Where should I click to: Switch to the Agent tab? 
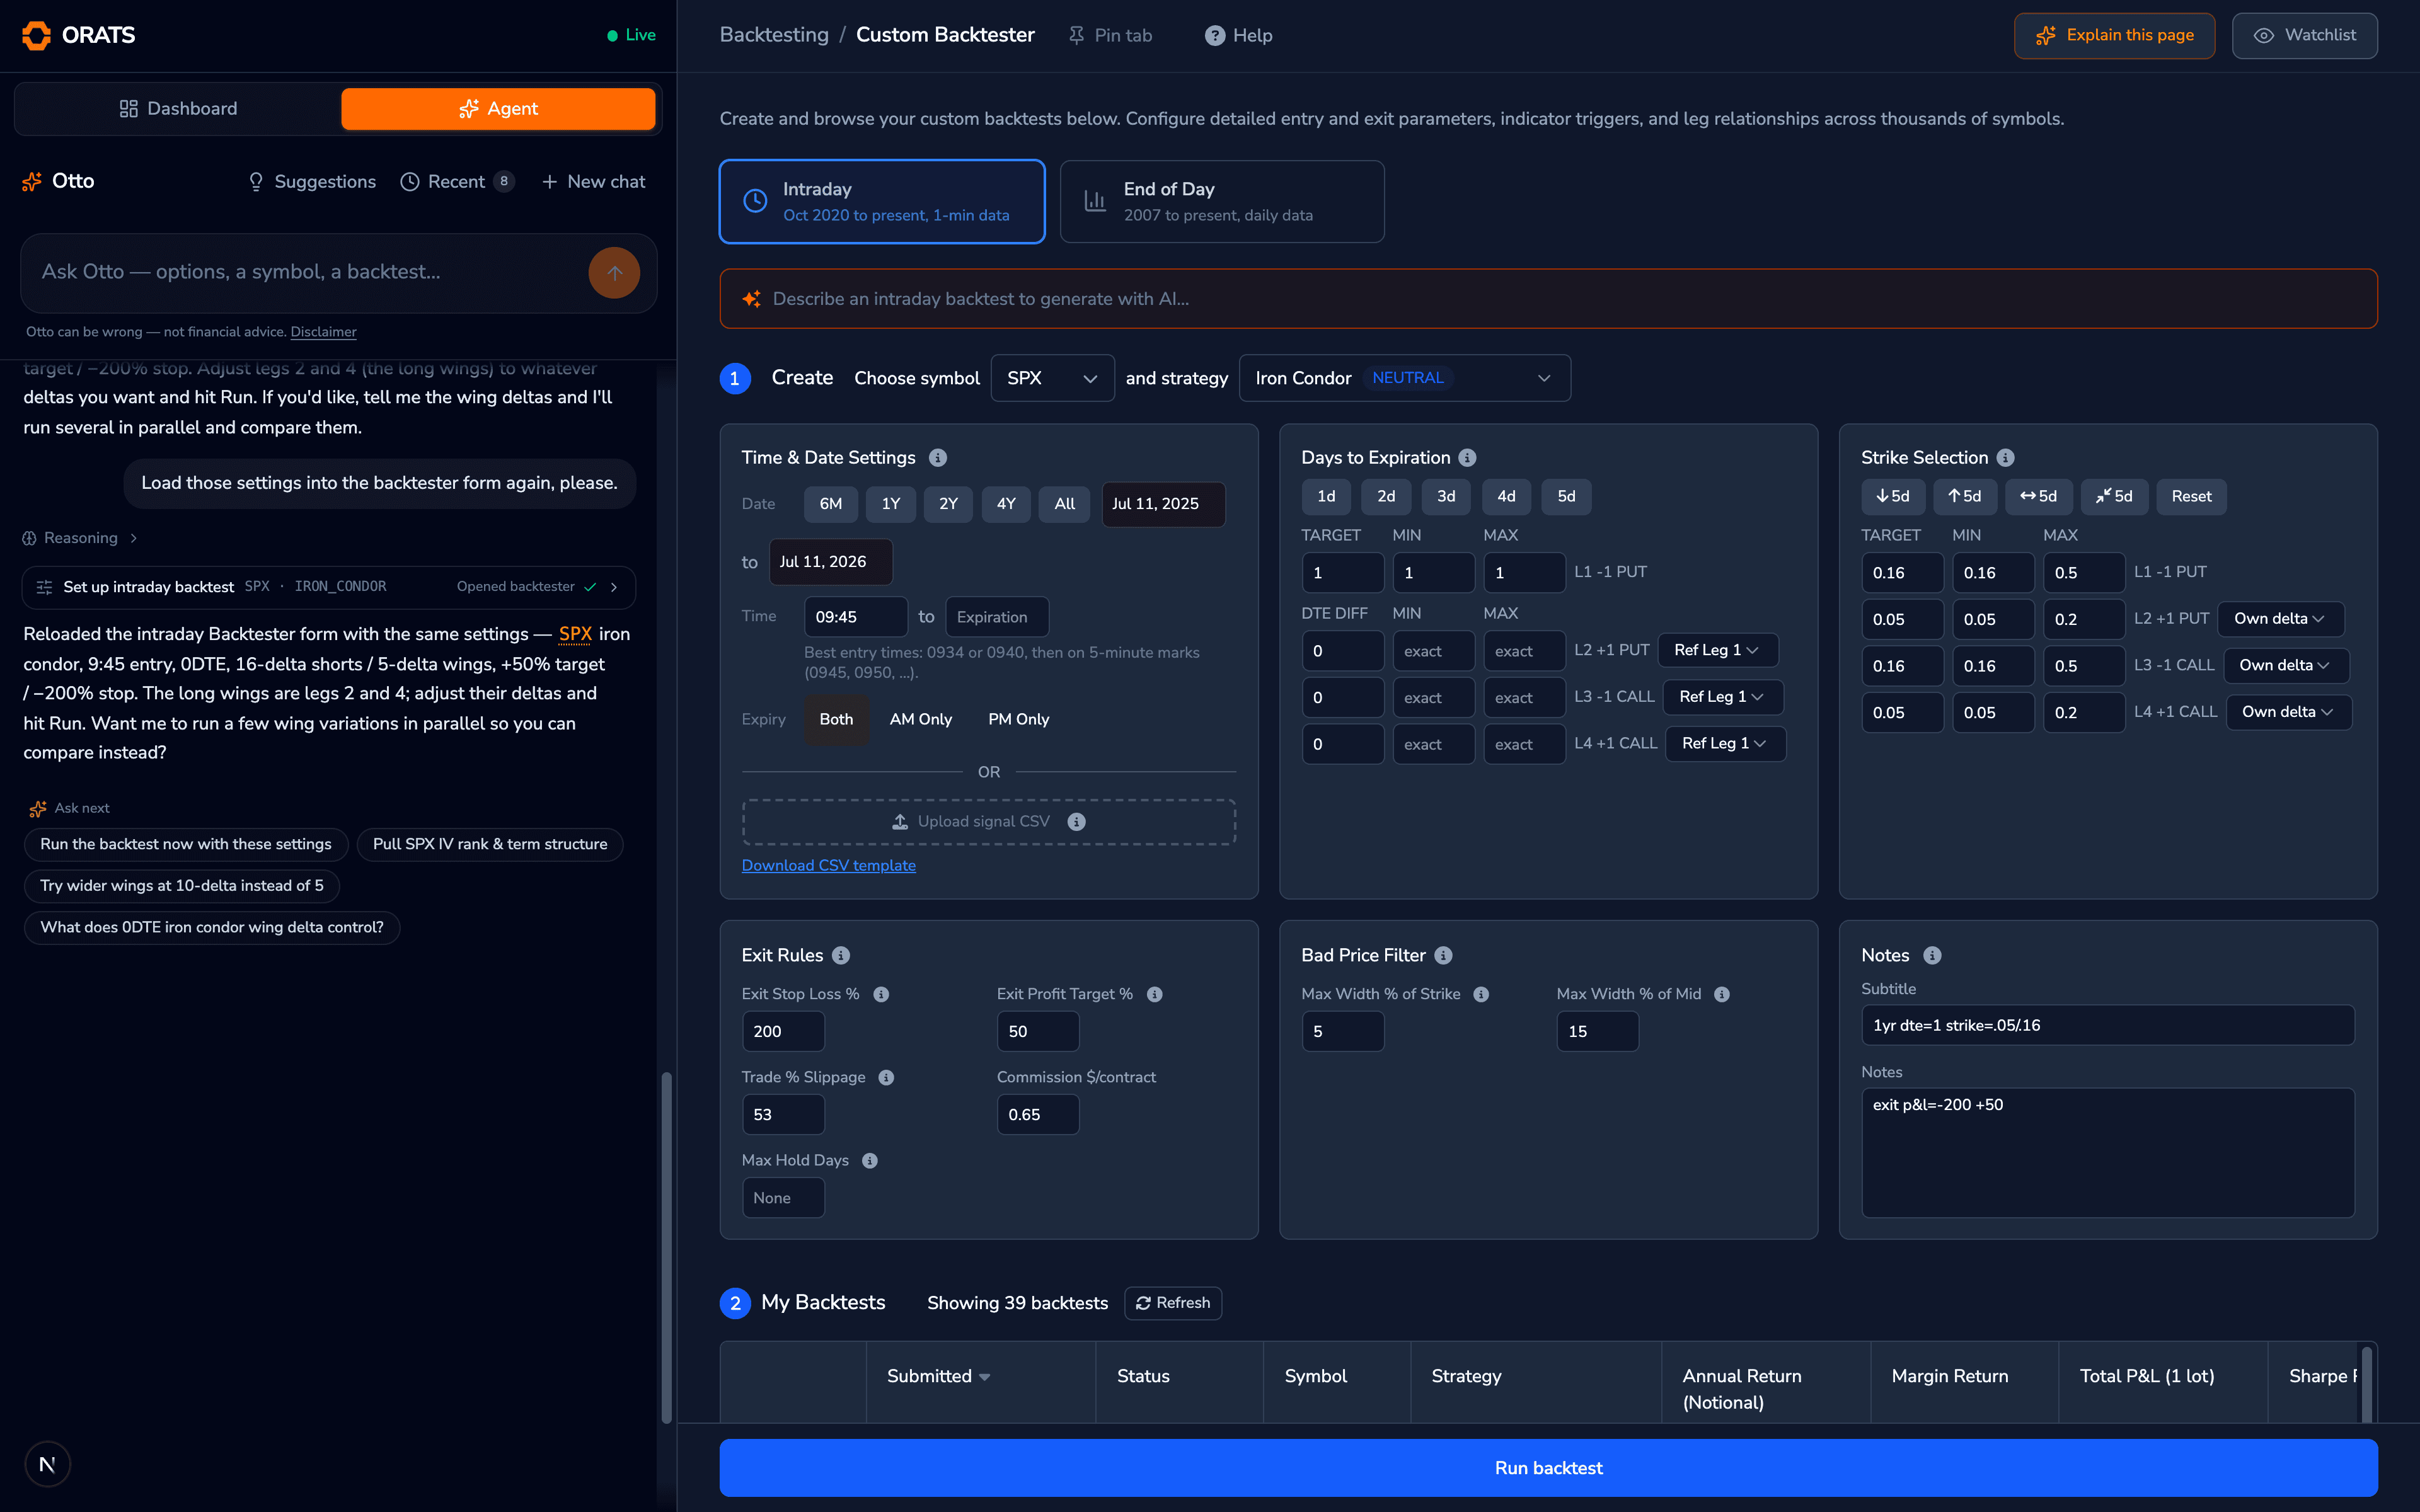coord(498,108)
